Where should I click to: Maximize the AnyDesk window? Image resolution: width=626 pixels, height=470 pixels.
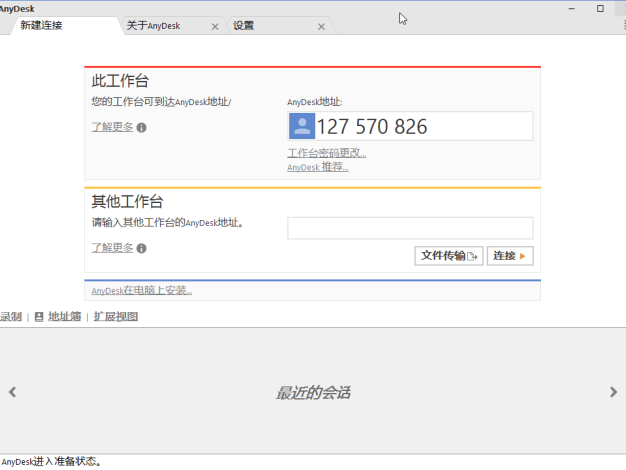(600, 8)
